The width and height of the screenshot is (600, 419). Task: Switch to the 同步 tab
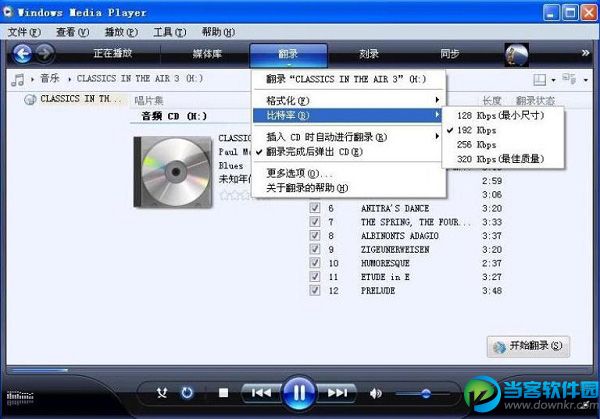click(450, 54)
